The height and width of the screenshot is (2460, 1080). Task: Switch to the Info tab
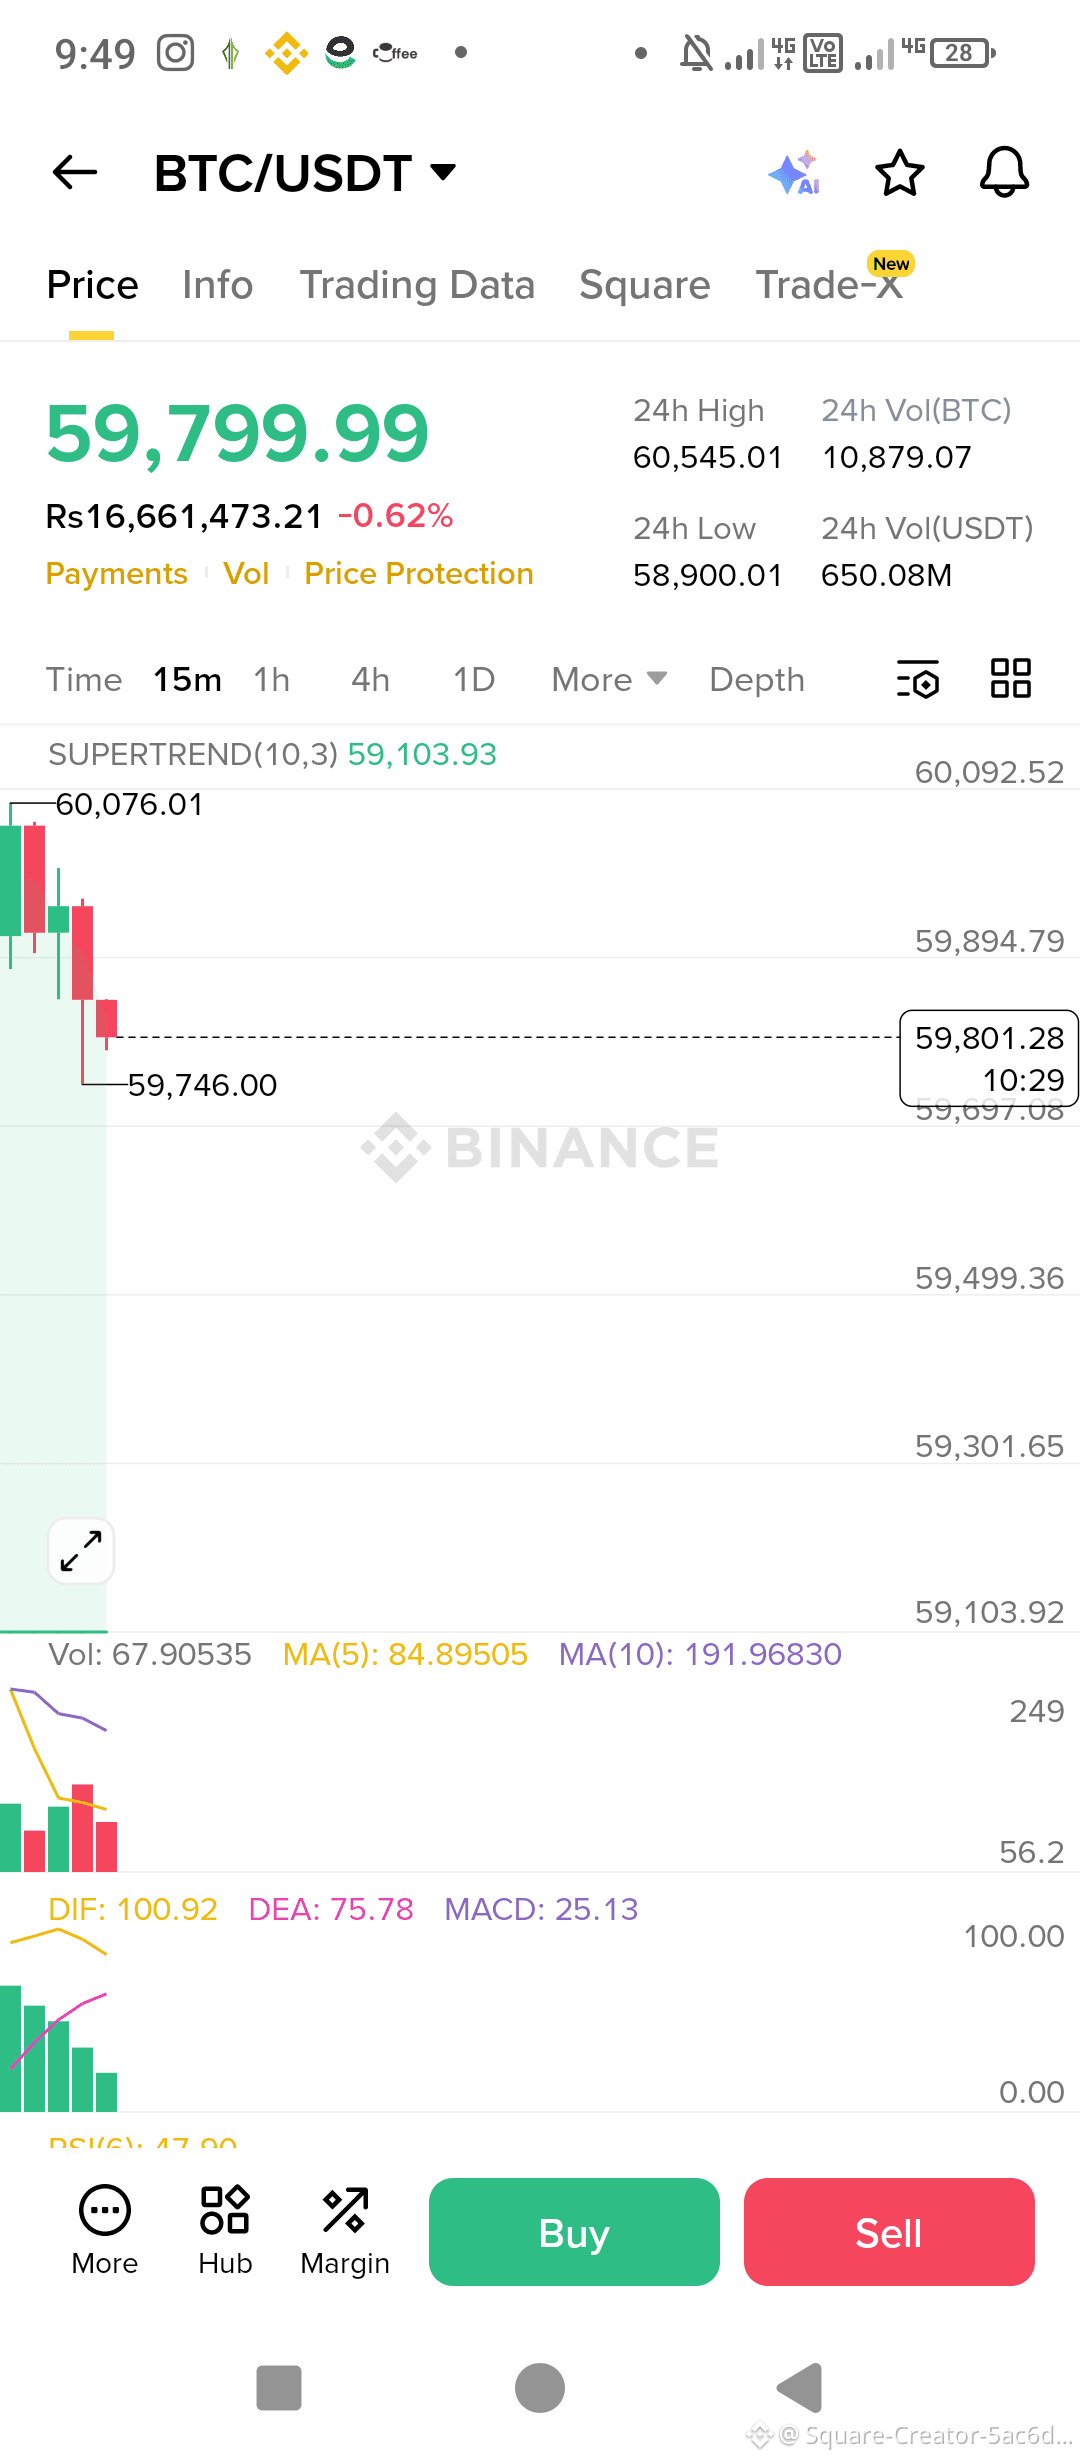[x=218, y=285]
